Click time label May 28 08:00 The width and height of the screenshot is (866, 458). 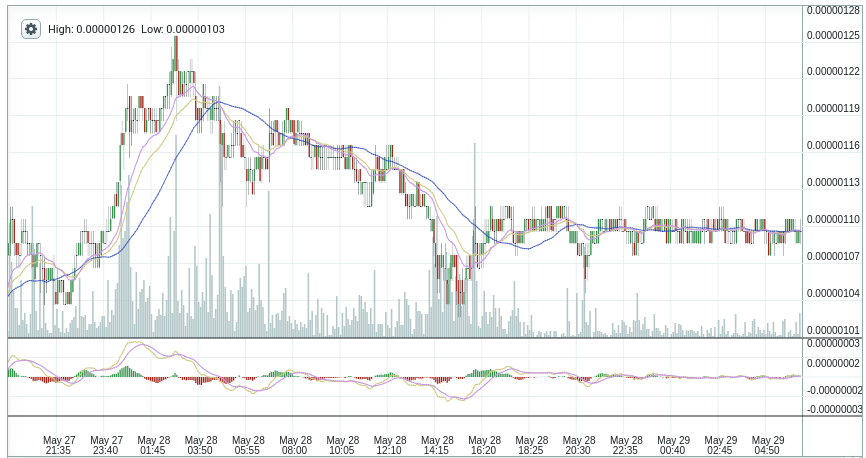coord(295,445)
